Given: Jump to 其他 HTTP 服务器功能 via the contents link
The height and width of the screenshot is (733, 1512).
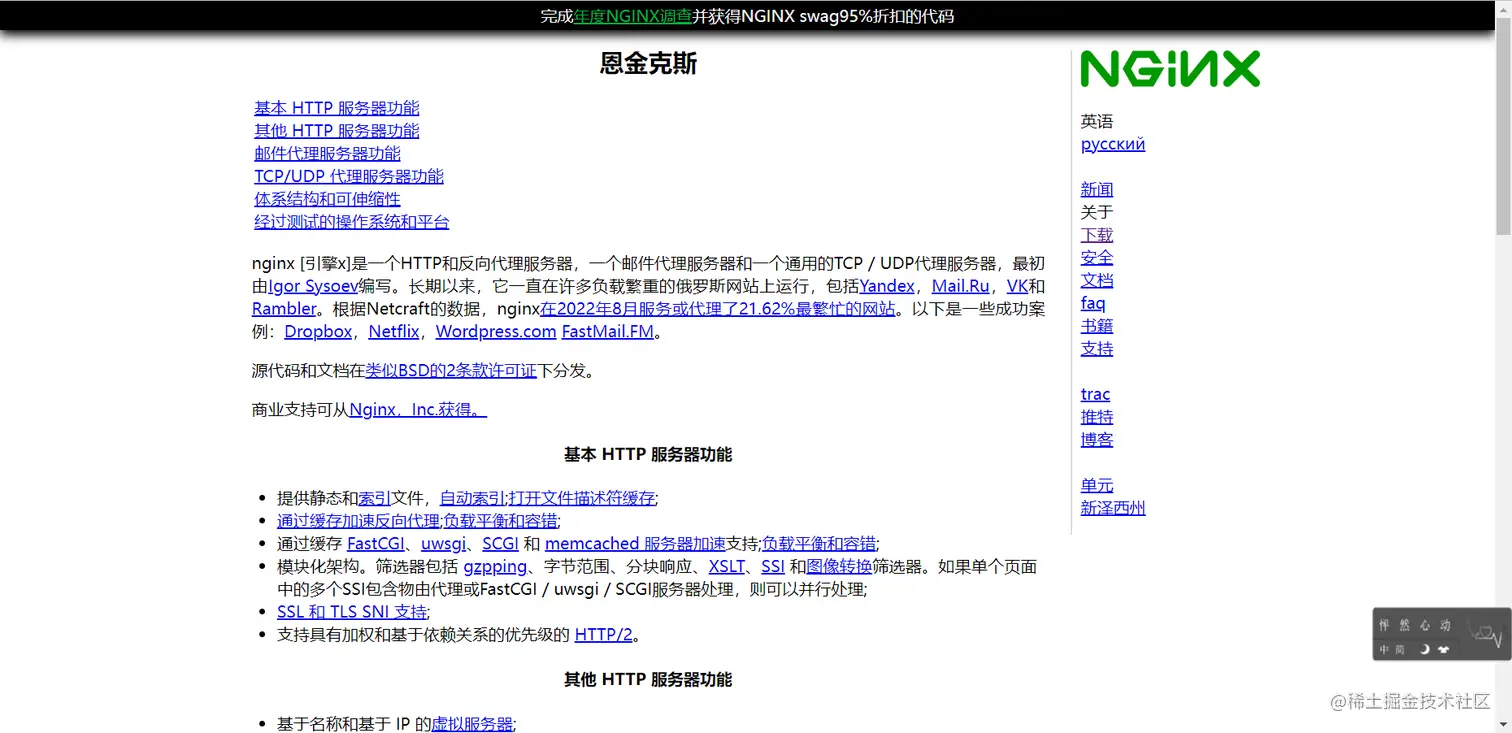Looking at the screenshot, I should 337,131.
